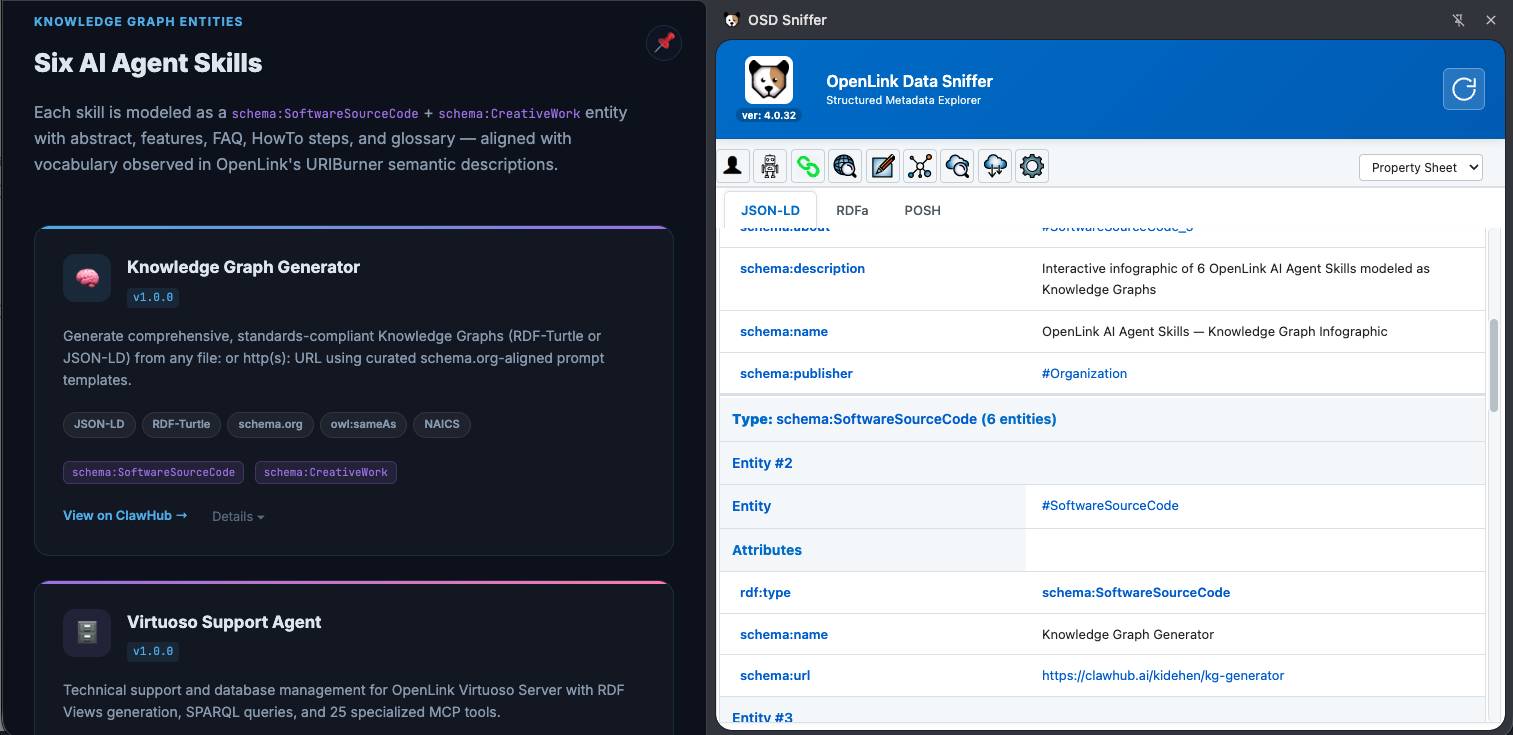Click the user profile silhouette icon

pos(734,167)
